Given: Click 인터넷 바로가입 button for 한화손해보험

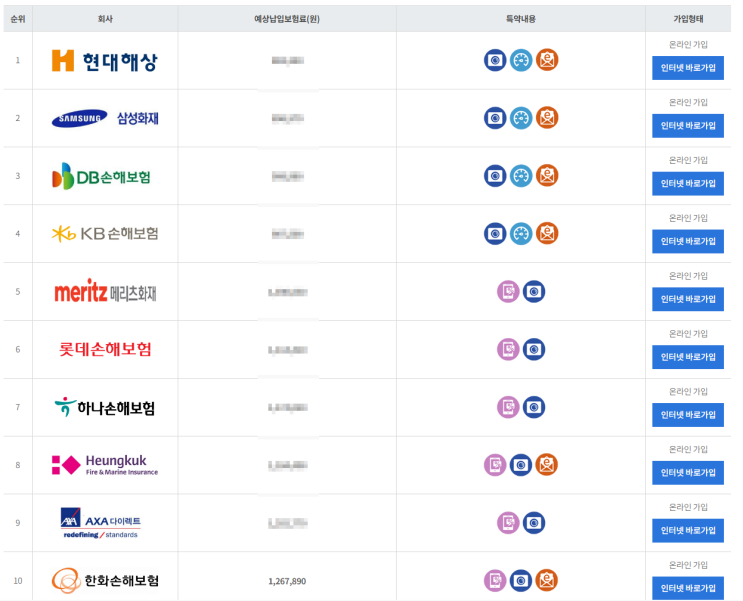Looking at the screenshot, I should [688, 588].
